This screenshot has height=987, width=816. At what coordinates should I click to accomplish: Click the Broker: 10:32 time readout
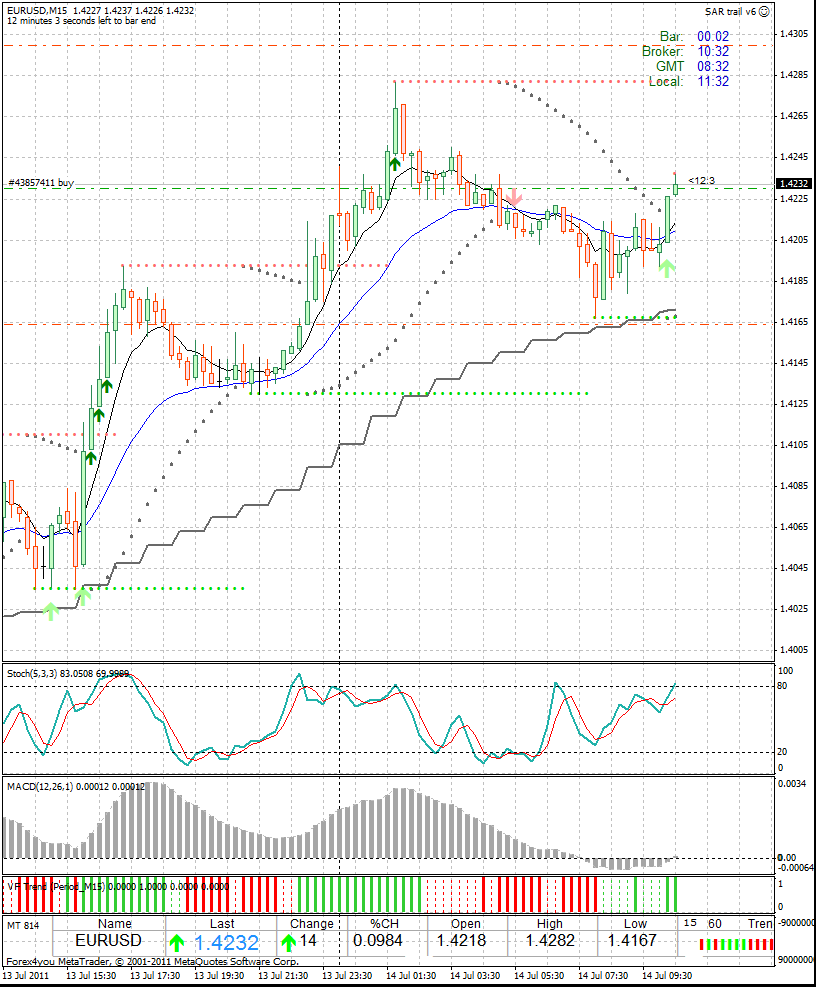click(x=685, y=52)
